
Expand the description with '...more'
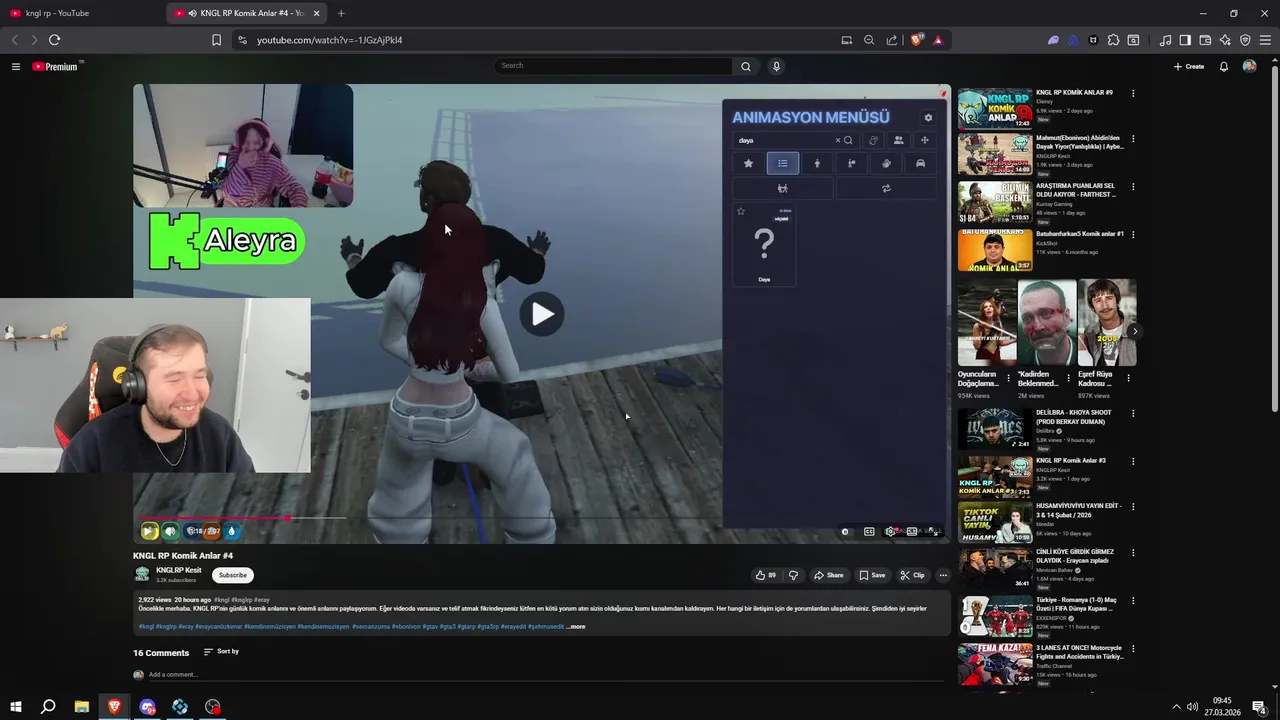click(575, 627)
